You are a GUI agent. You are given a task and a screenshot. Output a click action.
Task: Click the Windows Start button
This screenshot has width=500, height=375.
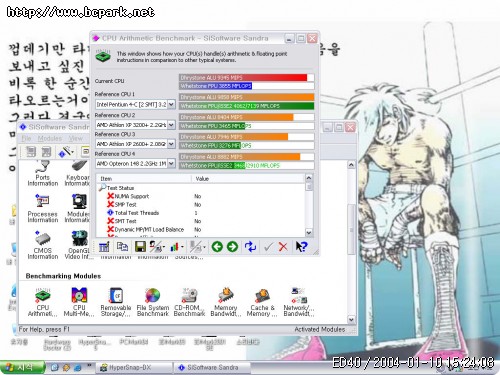pyautogui.click(x=22, y=367)
